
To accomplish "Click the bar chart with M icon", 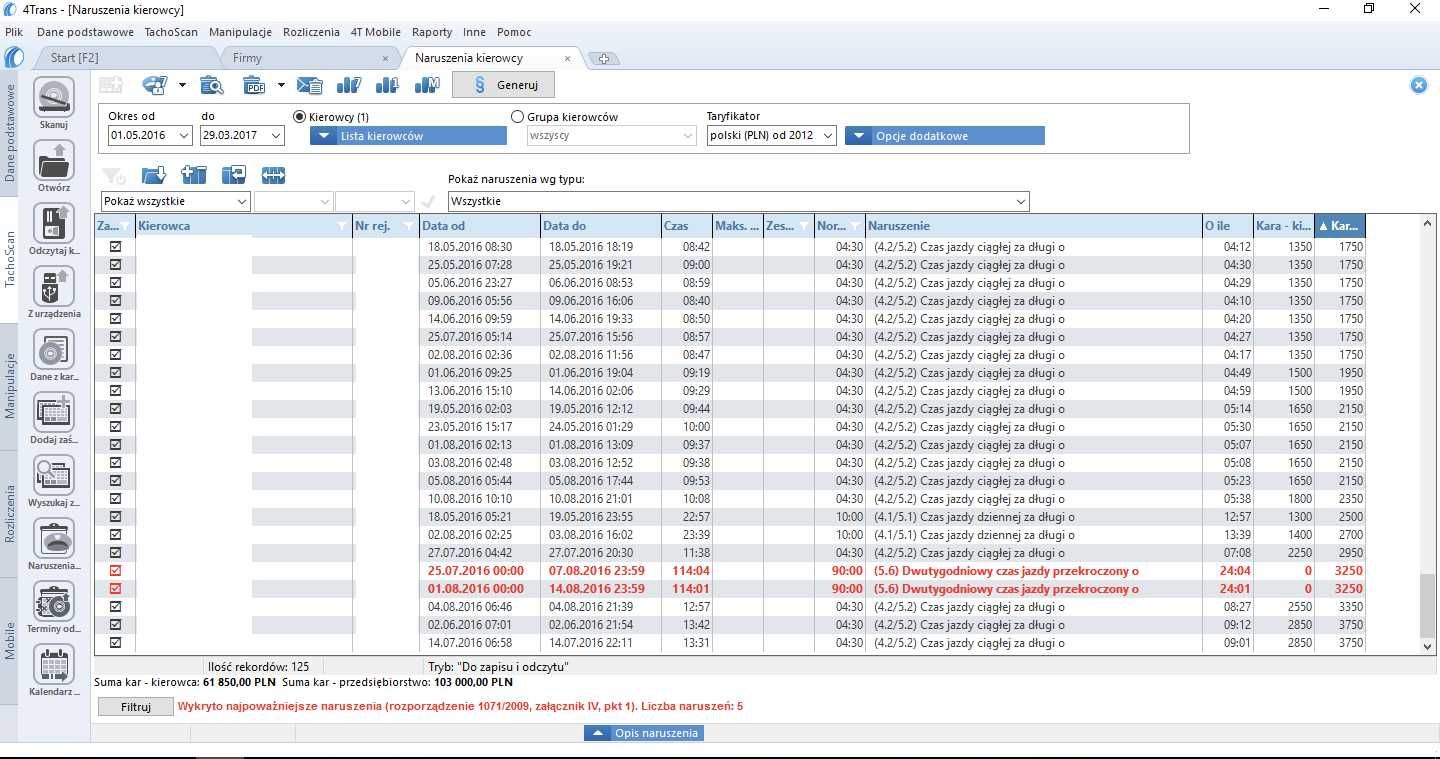I will [427, 85].
